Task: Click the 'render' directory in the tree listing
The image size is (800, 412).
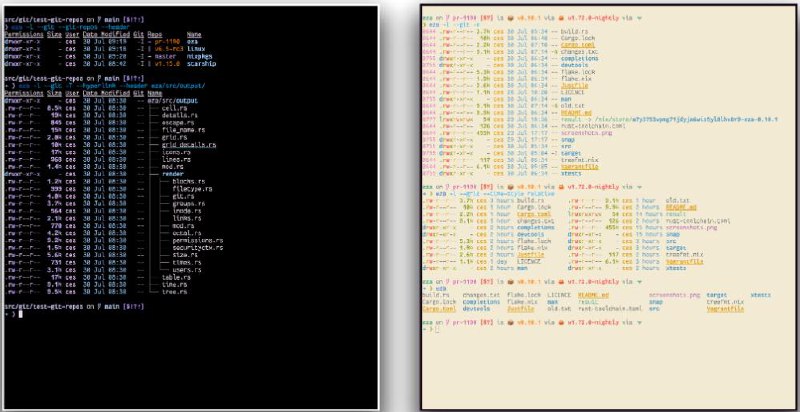Action: tap(172, 174)
